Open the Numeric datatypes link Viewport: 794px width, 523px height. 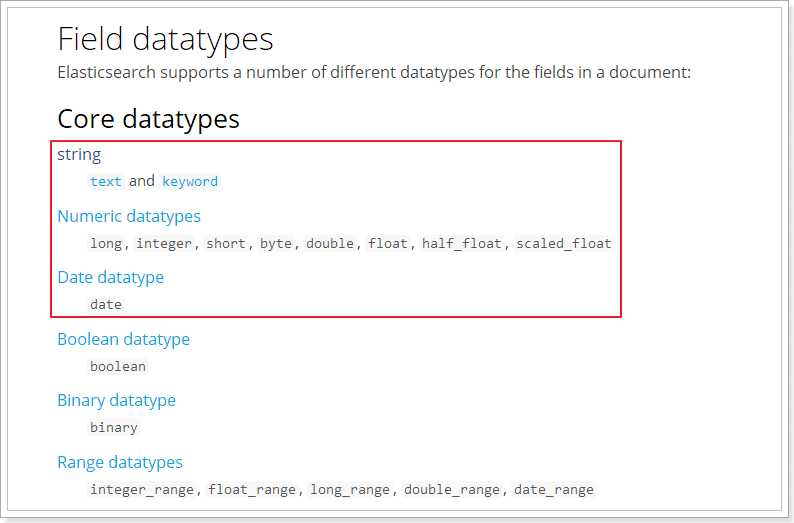pos(129,216)
